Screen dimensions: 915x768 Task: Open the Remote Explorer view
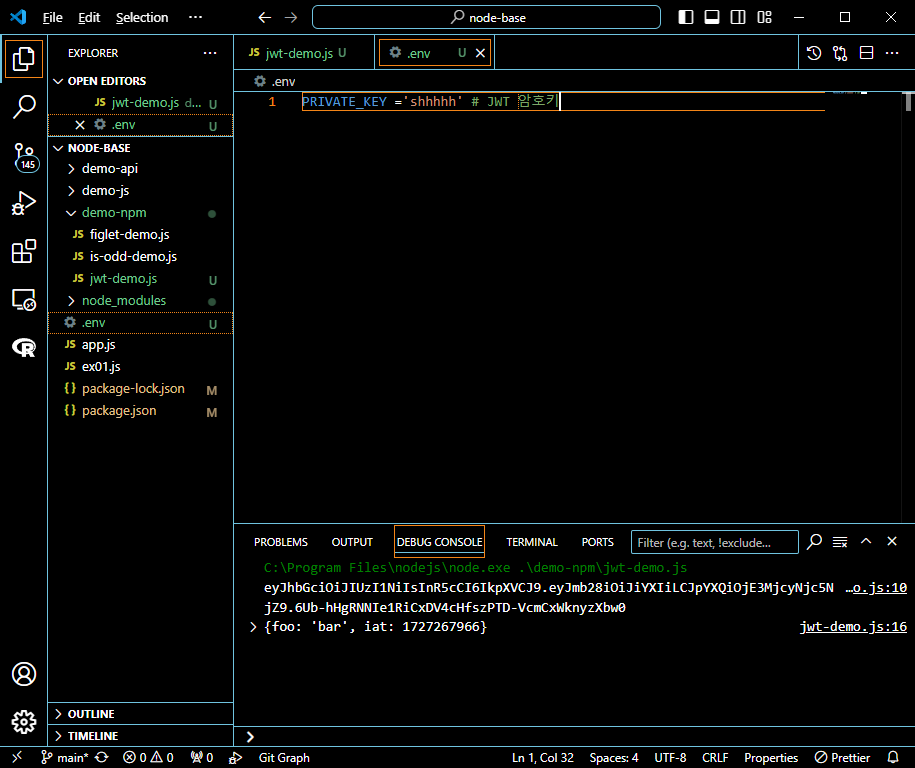23,300
